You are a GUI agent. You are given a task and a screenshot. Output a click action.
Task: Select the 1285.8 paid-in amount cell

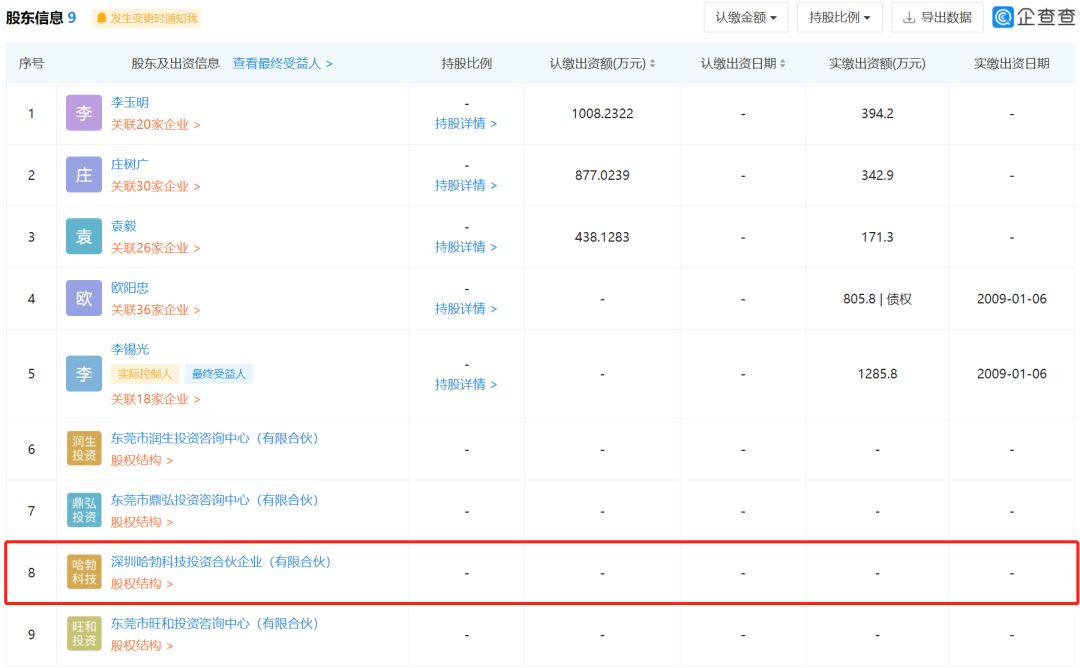(877, 374)
